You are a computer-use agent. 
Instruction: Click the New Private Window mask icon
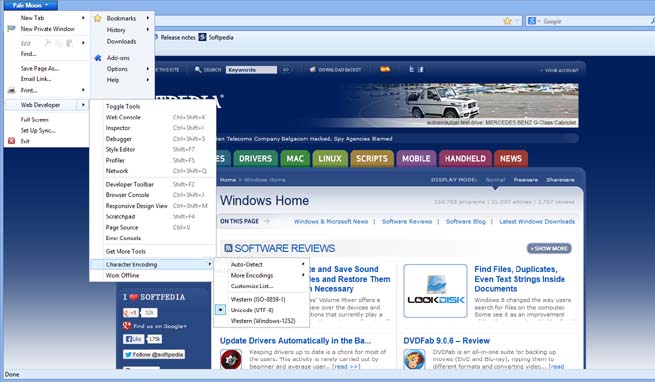(11, 28)
